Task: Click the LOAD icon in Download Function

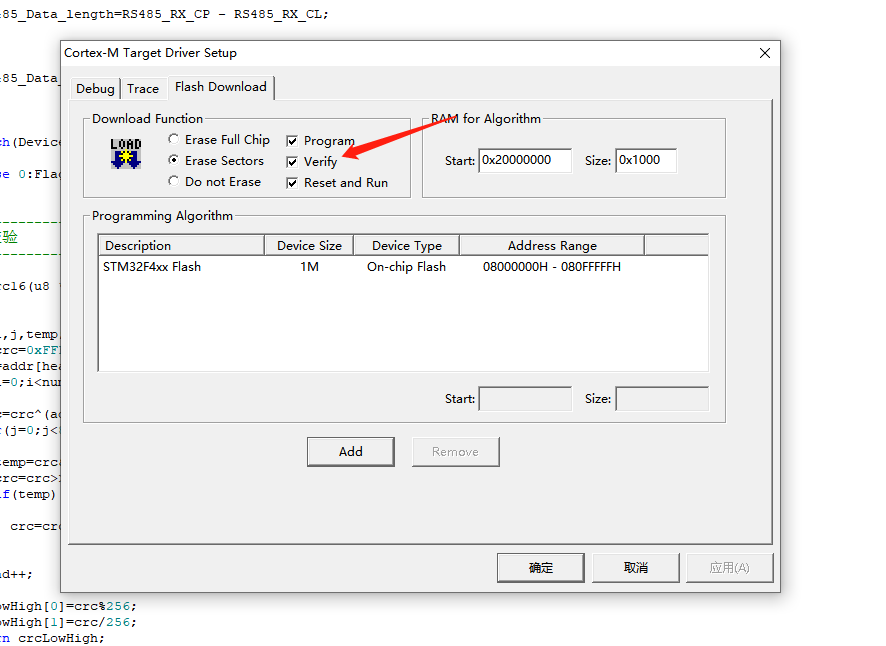Action: click(125, 154)
